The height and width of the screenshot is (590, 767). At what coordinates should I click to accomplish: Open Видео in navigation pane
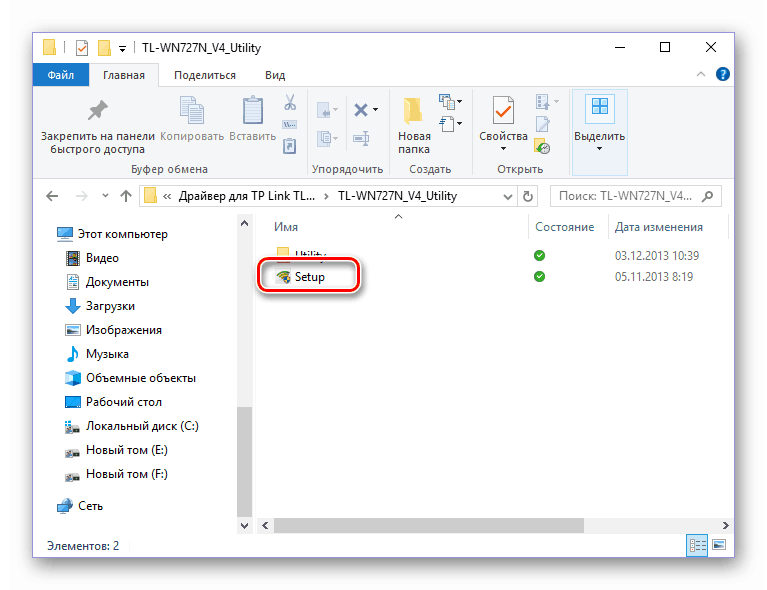(x=92, y=258)
